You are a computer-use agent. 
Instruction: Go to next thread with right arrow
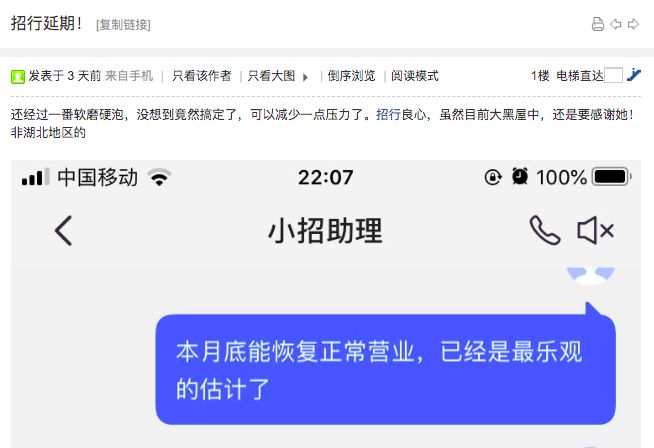pos(633,24)
